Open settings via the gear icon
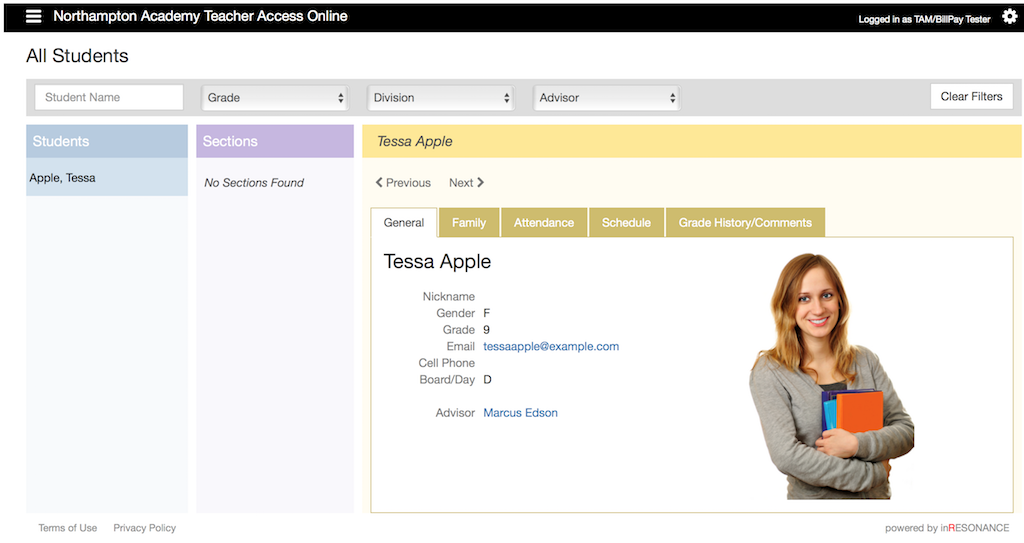1024x543 pixels. point(1009,17)
